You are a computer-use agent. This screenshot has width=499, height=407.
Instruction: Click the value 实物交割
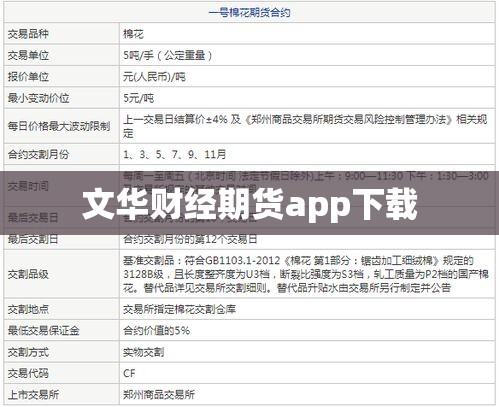(x=144, y=352)
